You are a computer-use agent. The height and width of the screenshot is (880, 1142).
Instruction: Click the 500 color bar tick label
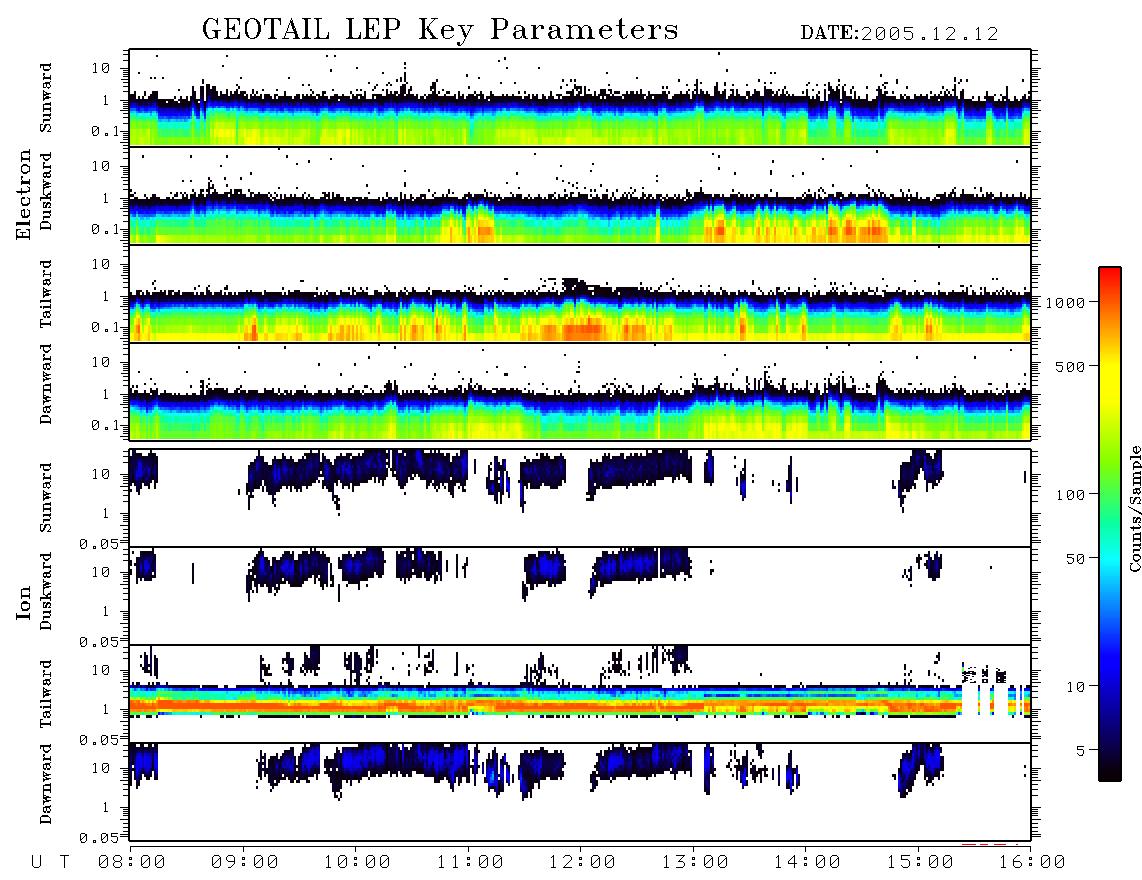pos(1070,366)
